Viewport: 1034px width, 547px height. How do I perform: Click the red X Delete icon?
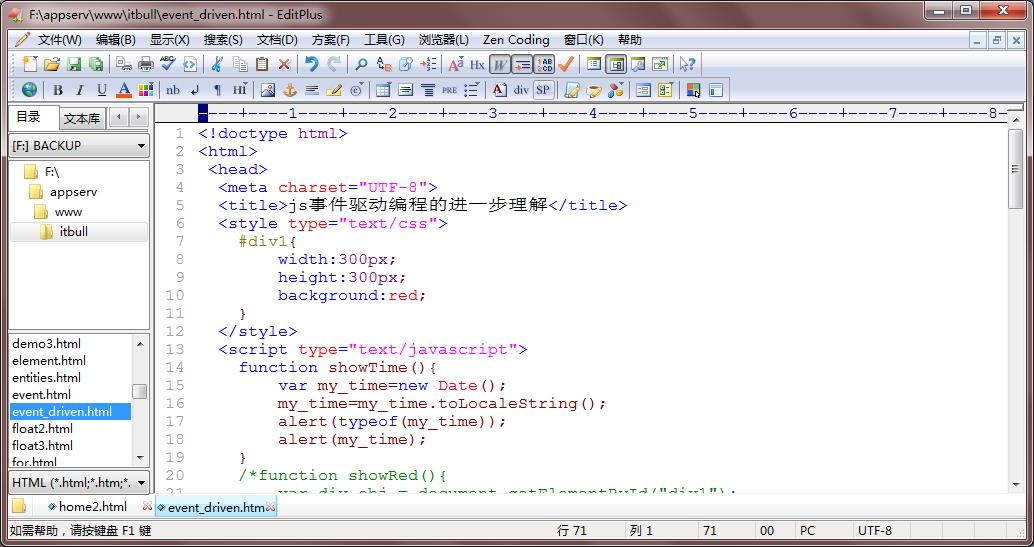[284, 64]
